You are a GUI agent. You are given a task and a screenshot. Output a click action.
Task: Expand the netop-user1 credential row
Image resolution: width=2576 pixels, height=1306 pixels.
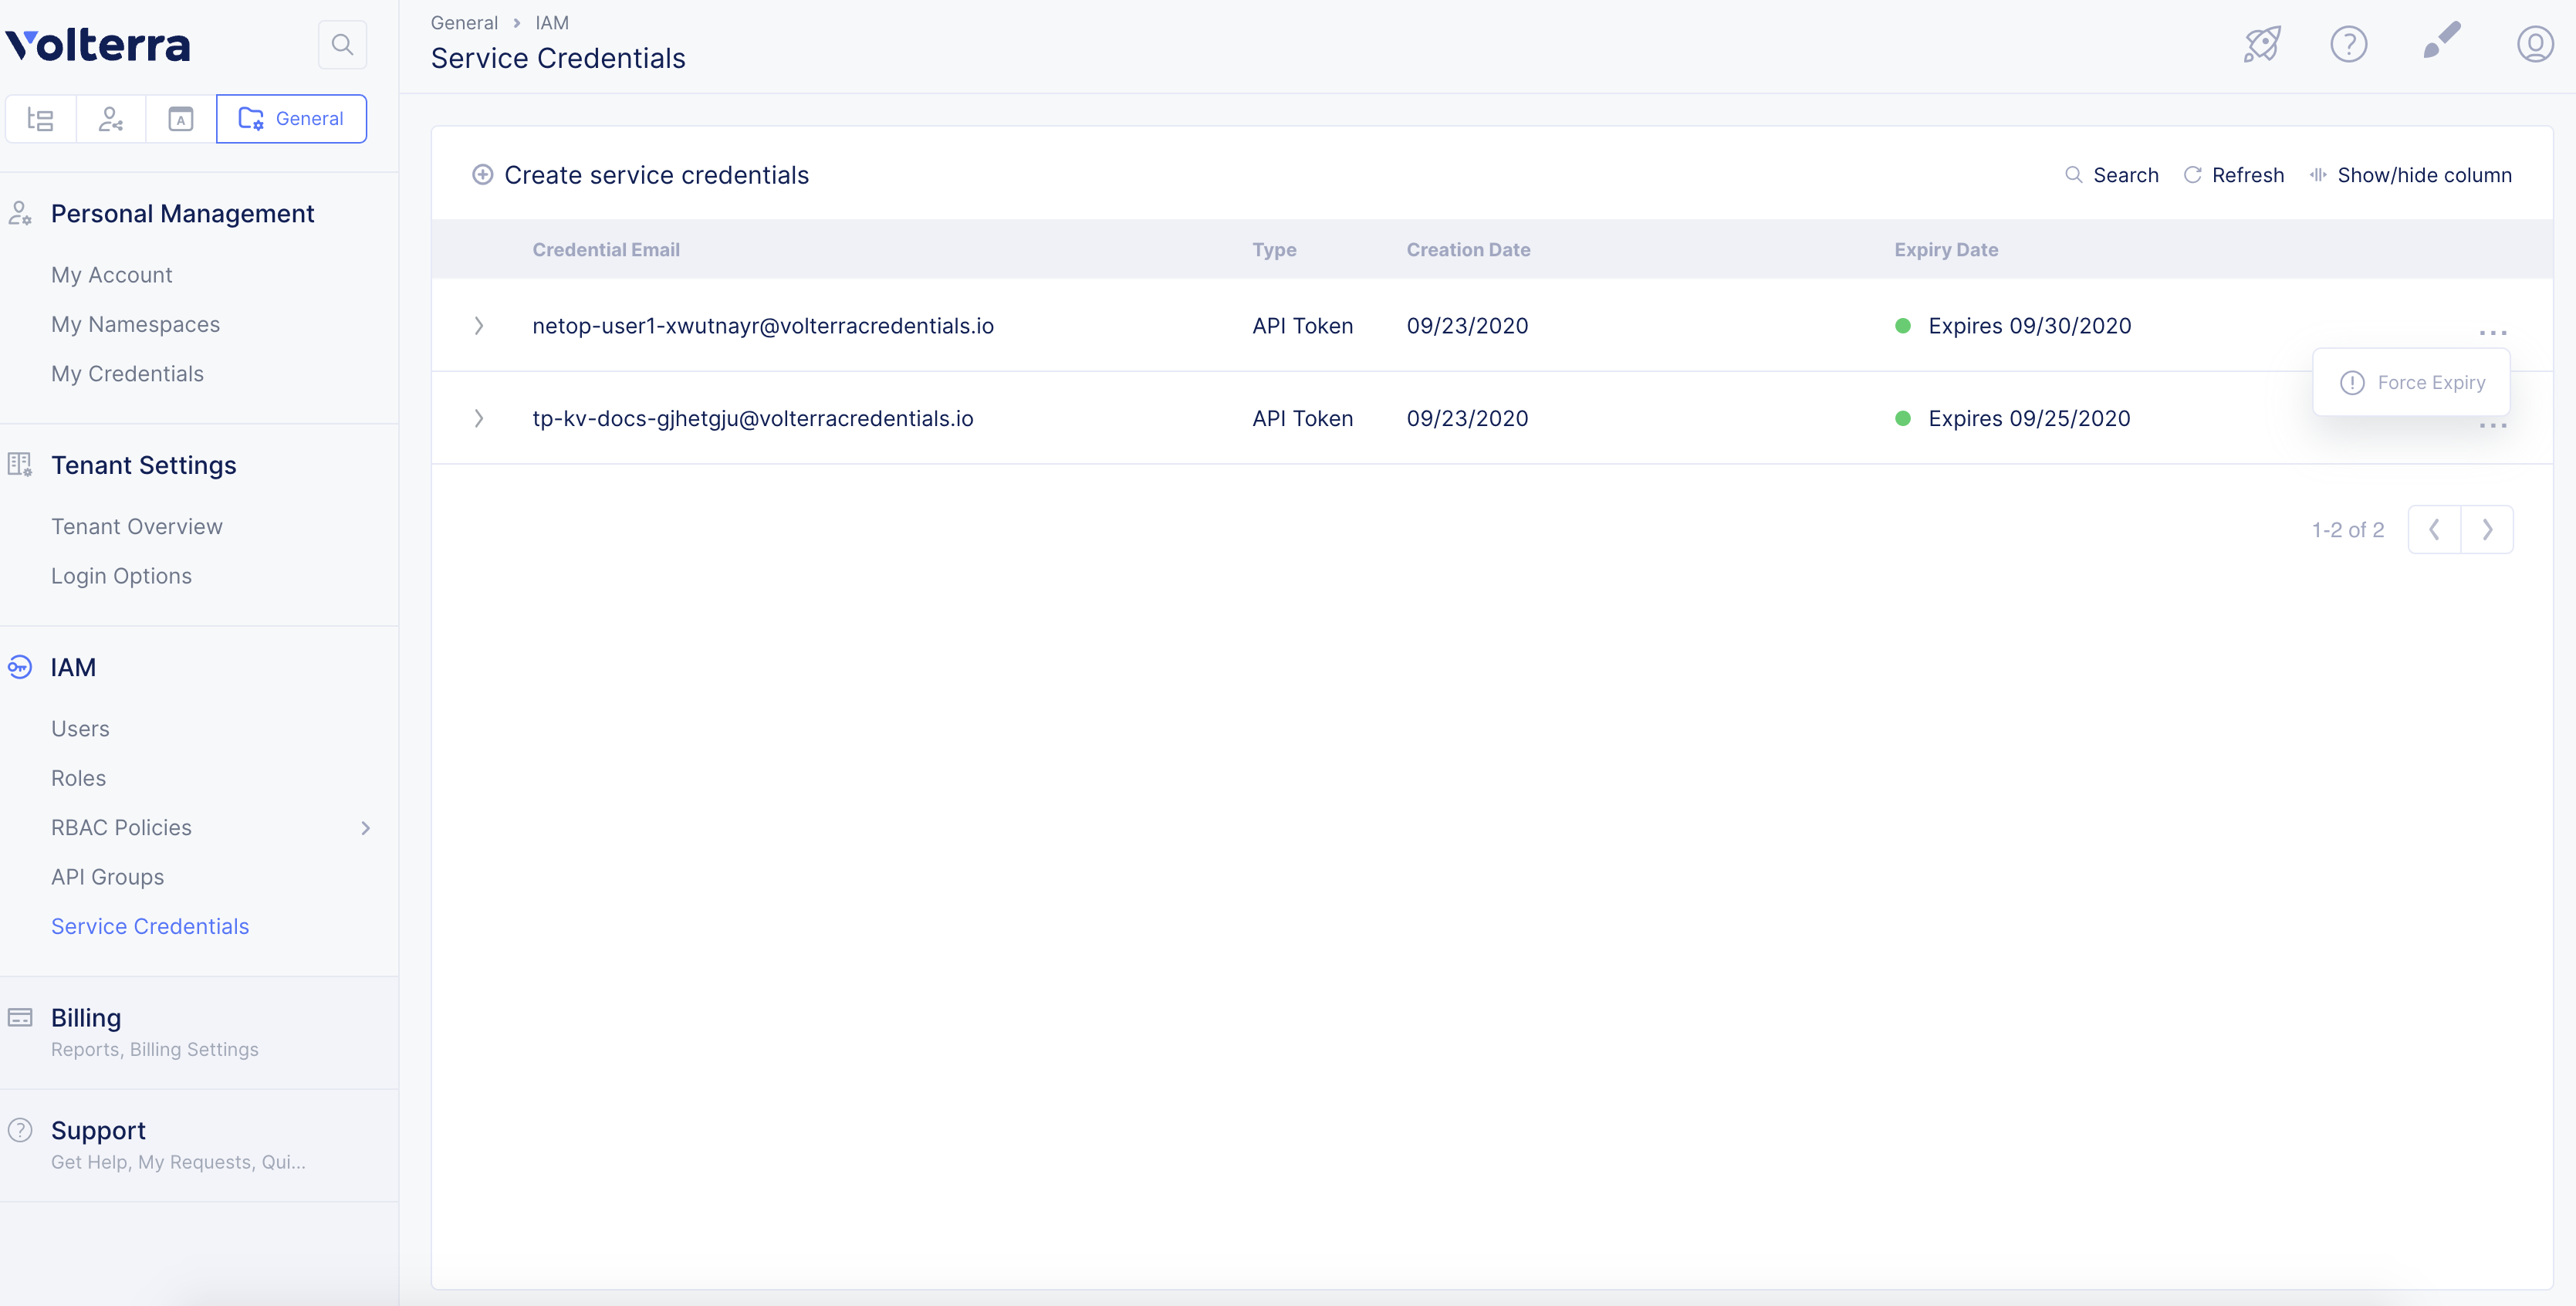click(x=479, y=326)
